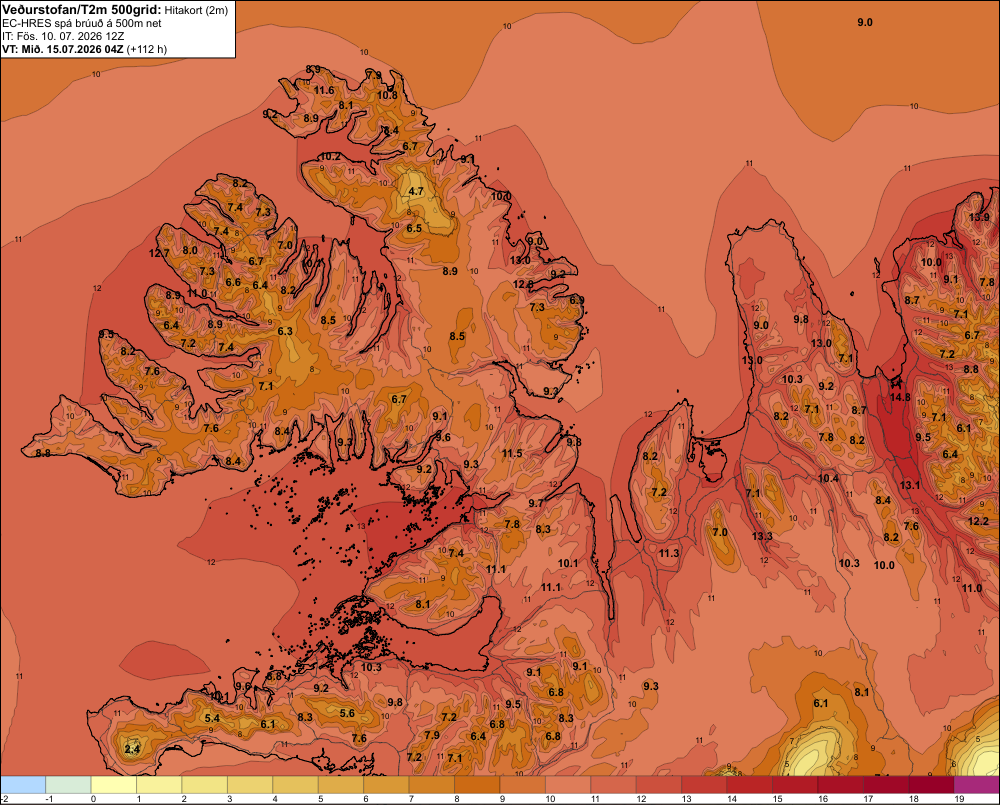
Task: Click the 10.4 temperature value on the map
Action: point(828,478)
